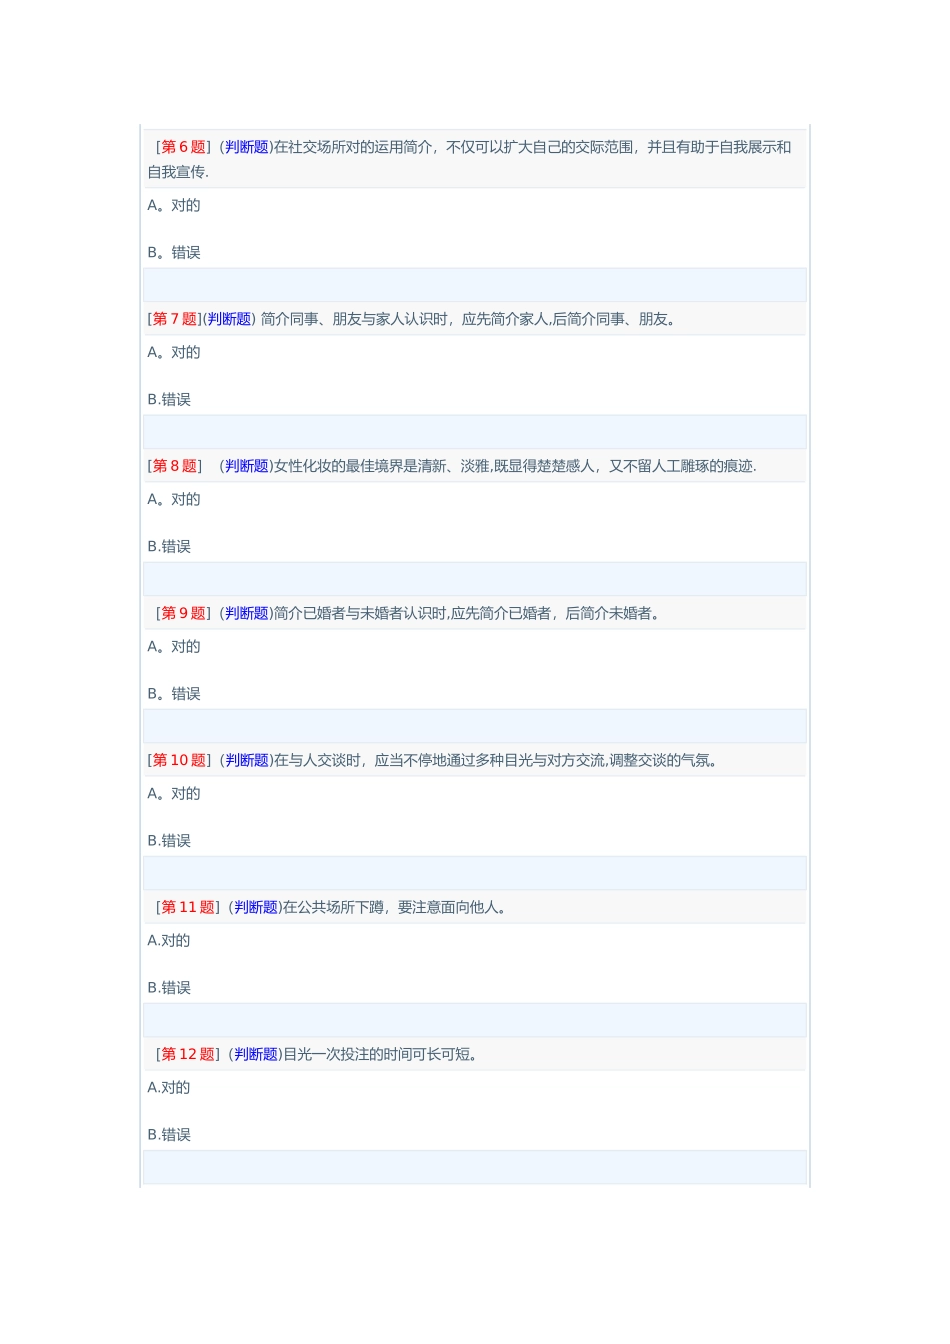Select answer B 错误 for question 12

click(x=169, y=1134)
